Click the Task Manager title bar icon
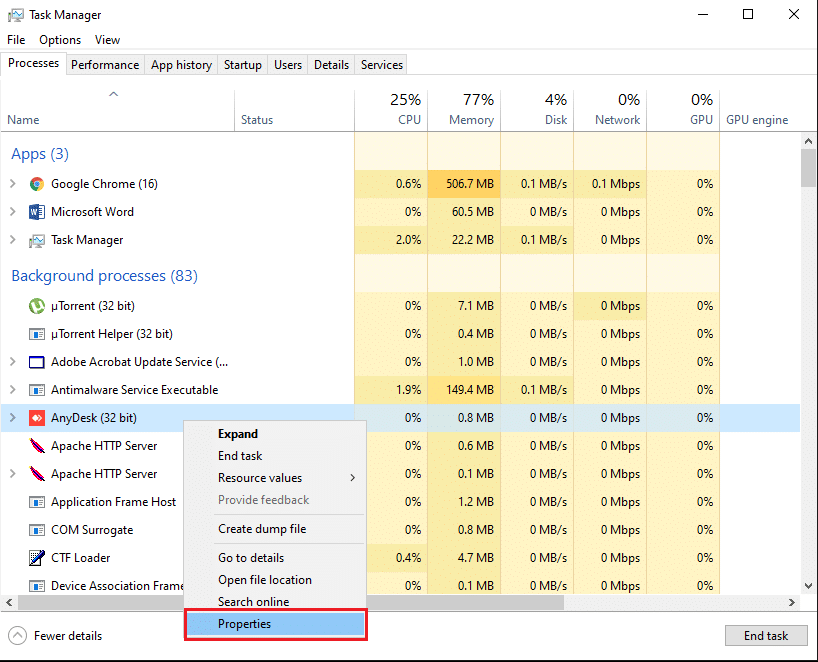Viewport: 818px width, 662px height. pyautogui.click(x=15, y=15)
